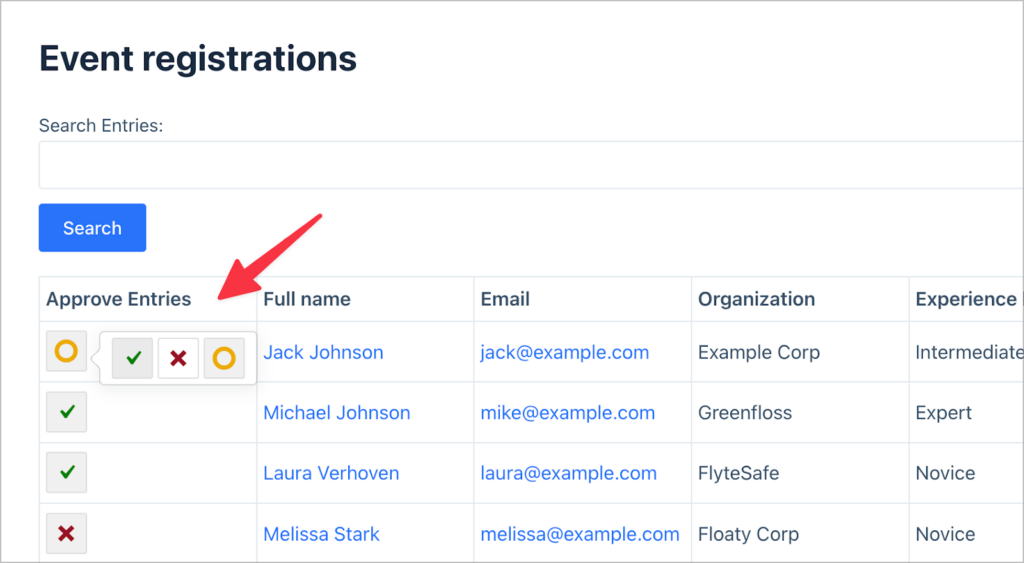
Task: Click the Full name column header
Action: (306, 299)
